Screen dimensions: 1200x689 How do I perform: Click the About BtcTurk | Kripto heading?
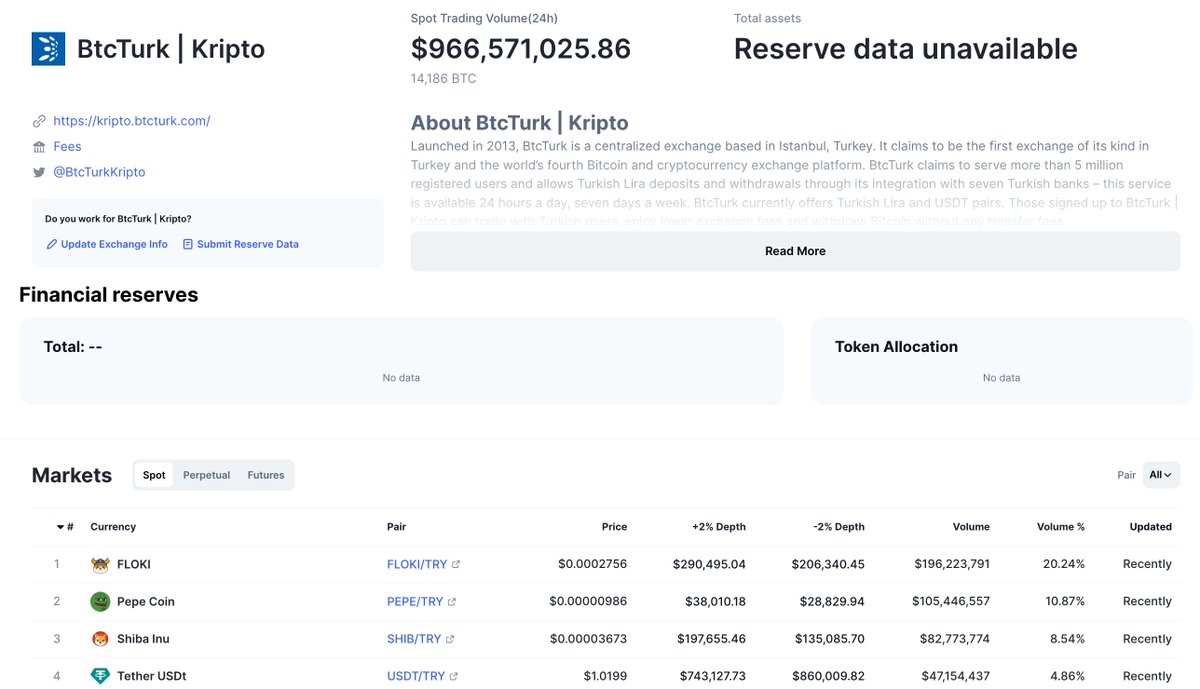coord(520,123)
